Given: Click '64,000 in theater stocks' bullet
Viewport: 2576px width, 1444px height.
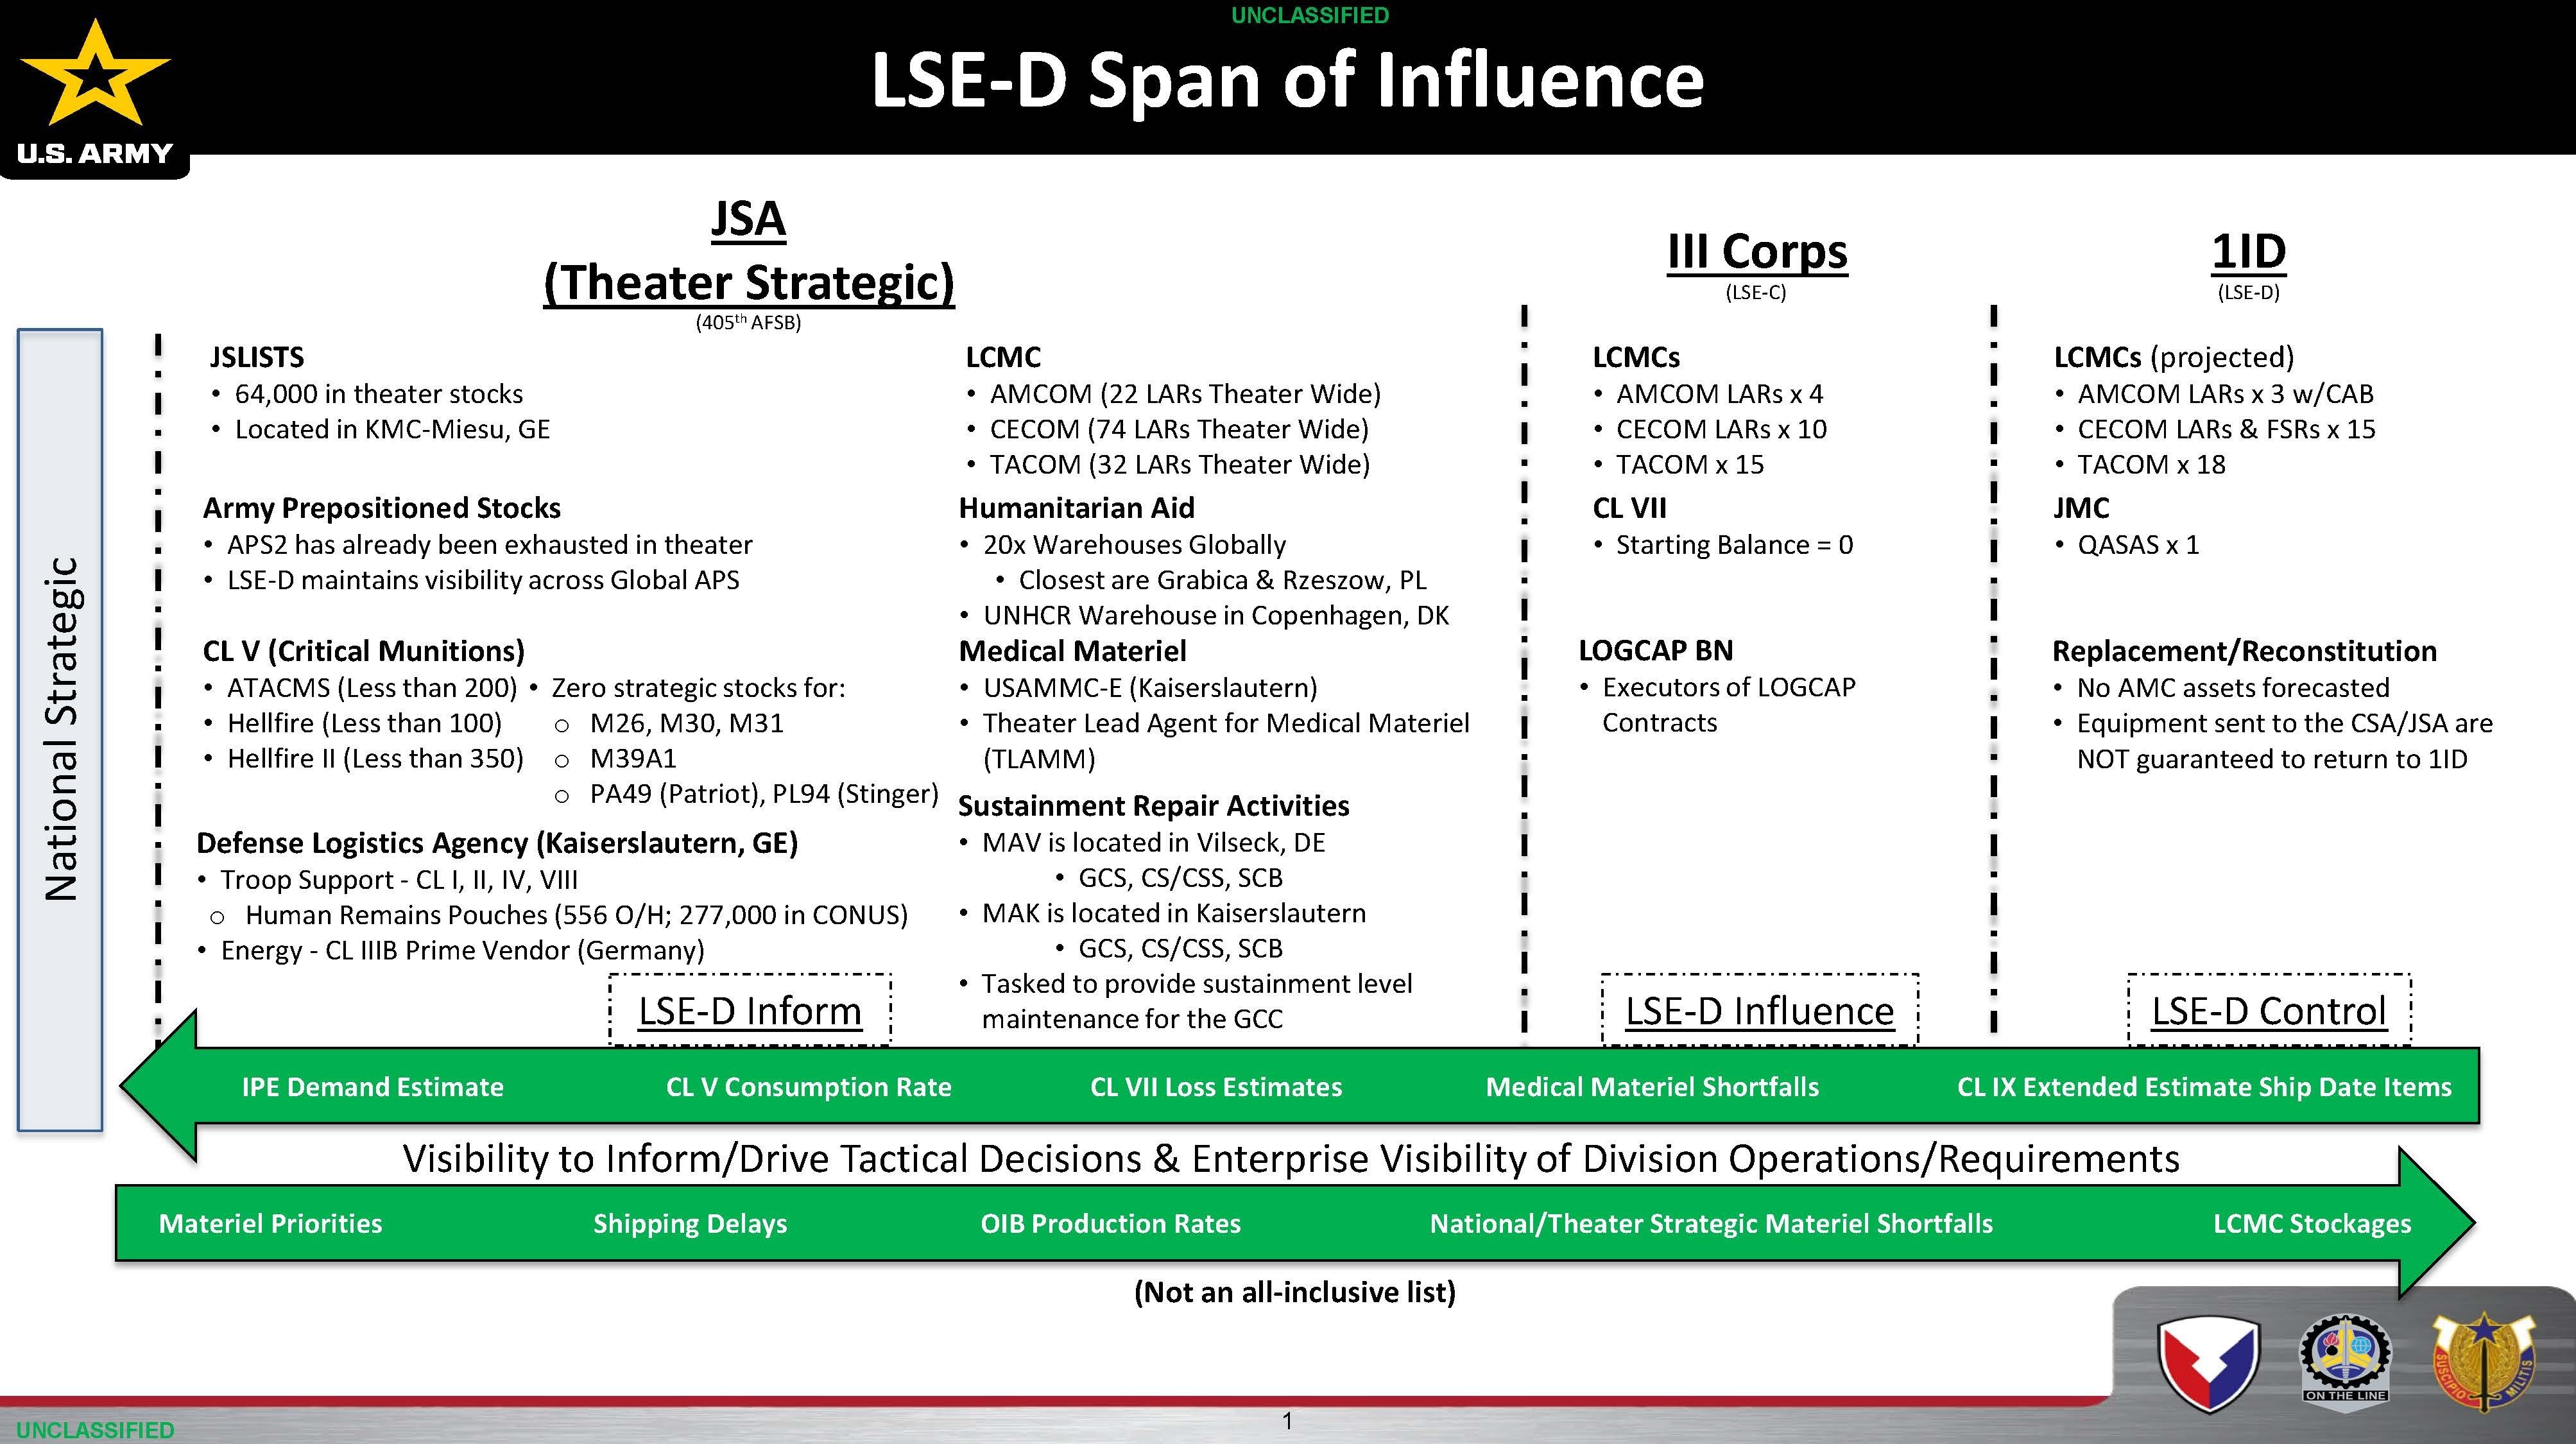Looking at the screenshot, I should click(x=379, y=394).
